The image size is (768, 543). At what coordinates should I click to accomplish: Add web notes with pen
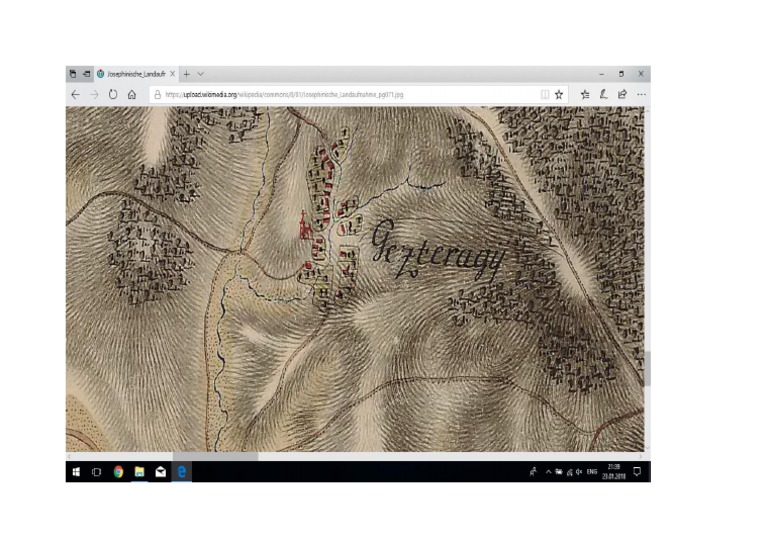point(603,94)
